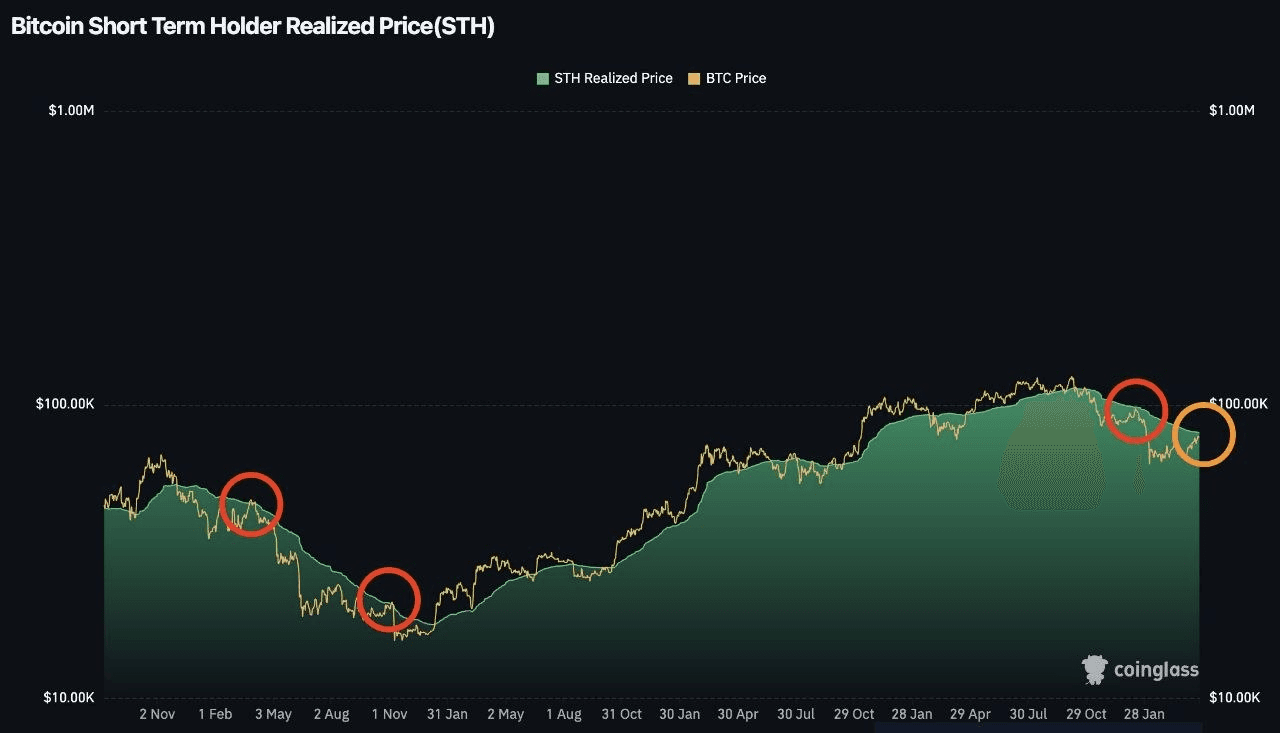This screenshot has width=1280, height=733.
Task: Click the yellow BTC Price legend swatch
Action: tap(694, 78)
